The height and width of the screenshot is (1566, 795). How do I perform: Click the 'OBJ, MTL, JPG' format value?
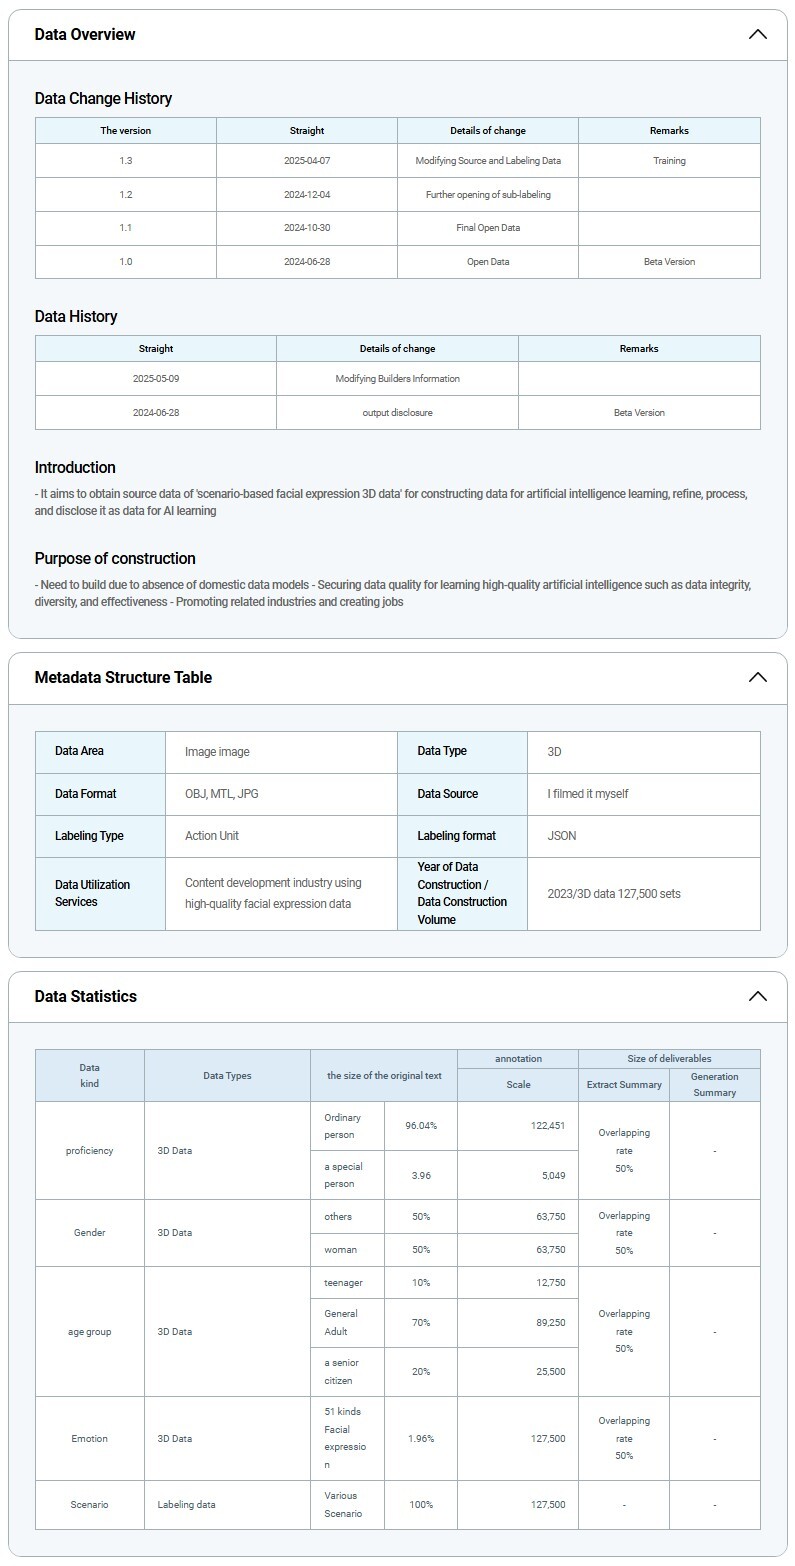click(222, 794)
